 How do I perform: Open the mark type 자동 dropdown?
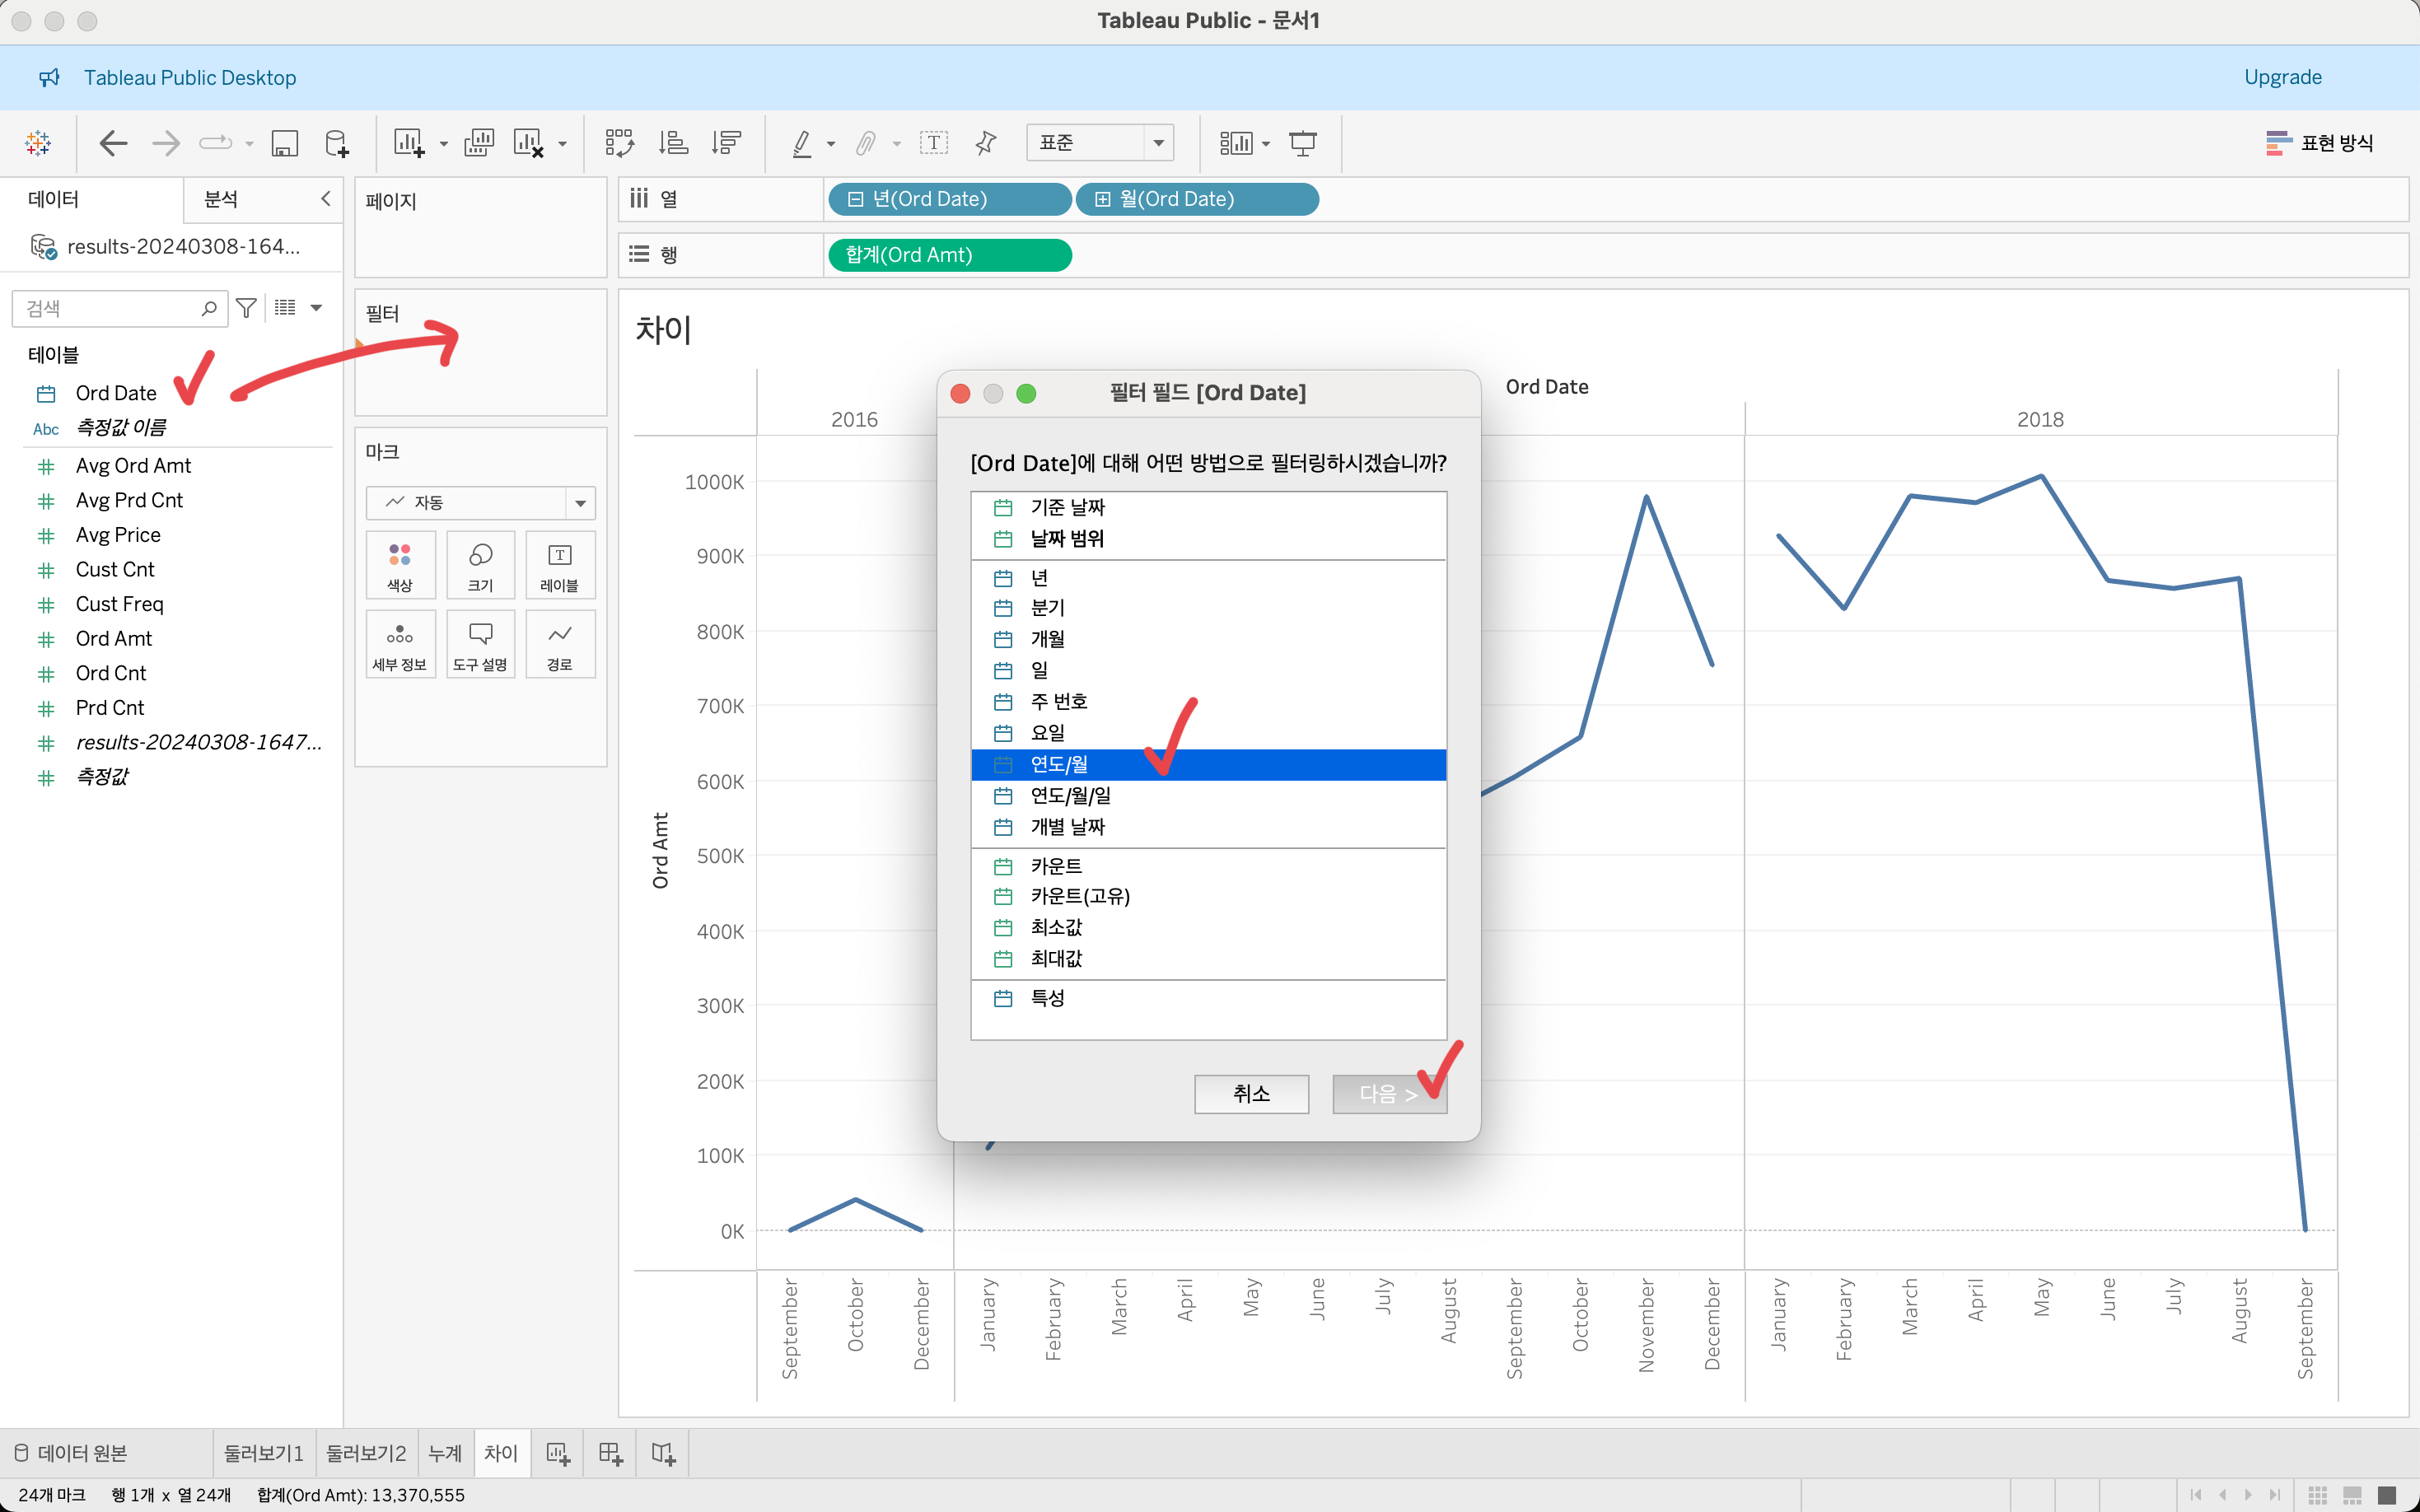(x=580, y=503)
